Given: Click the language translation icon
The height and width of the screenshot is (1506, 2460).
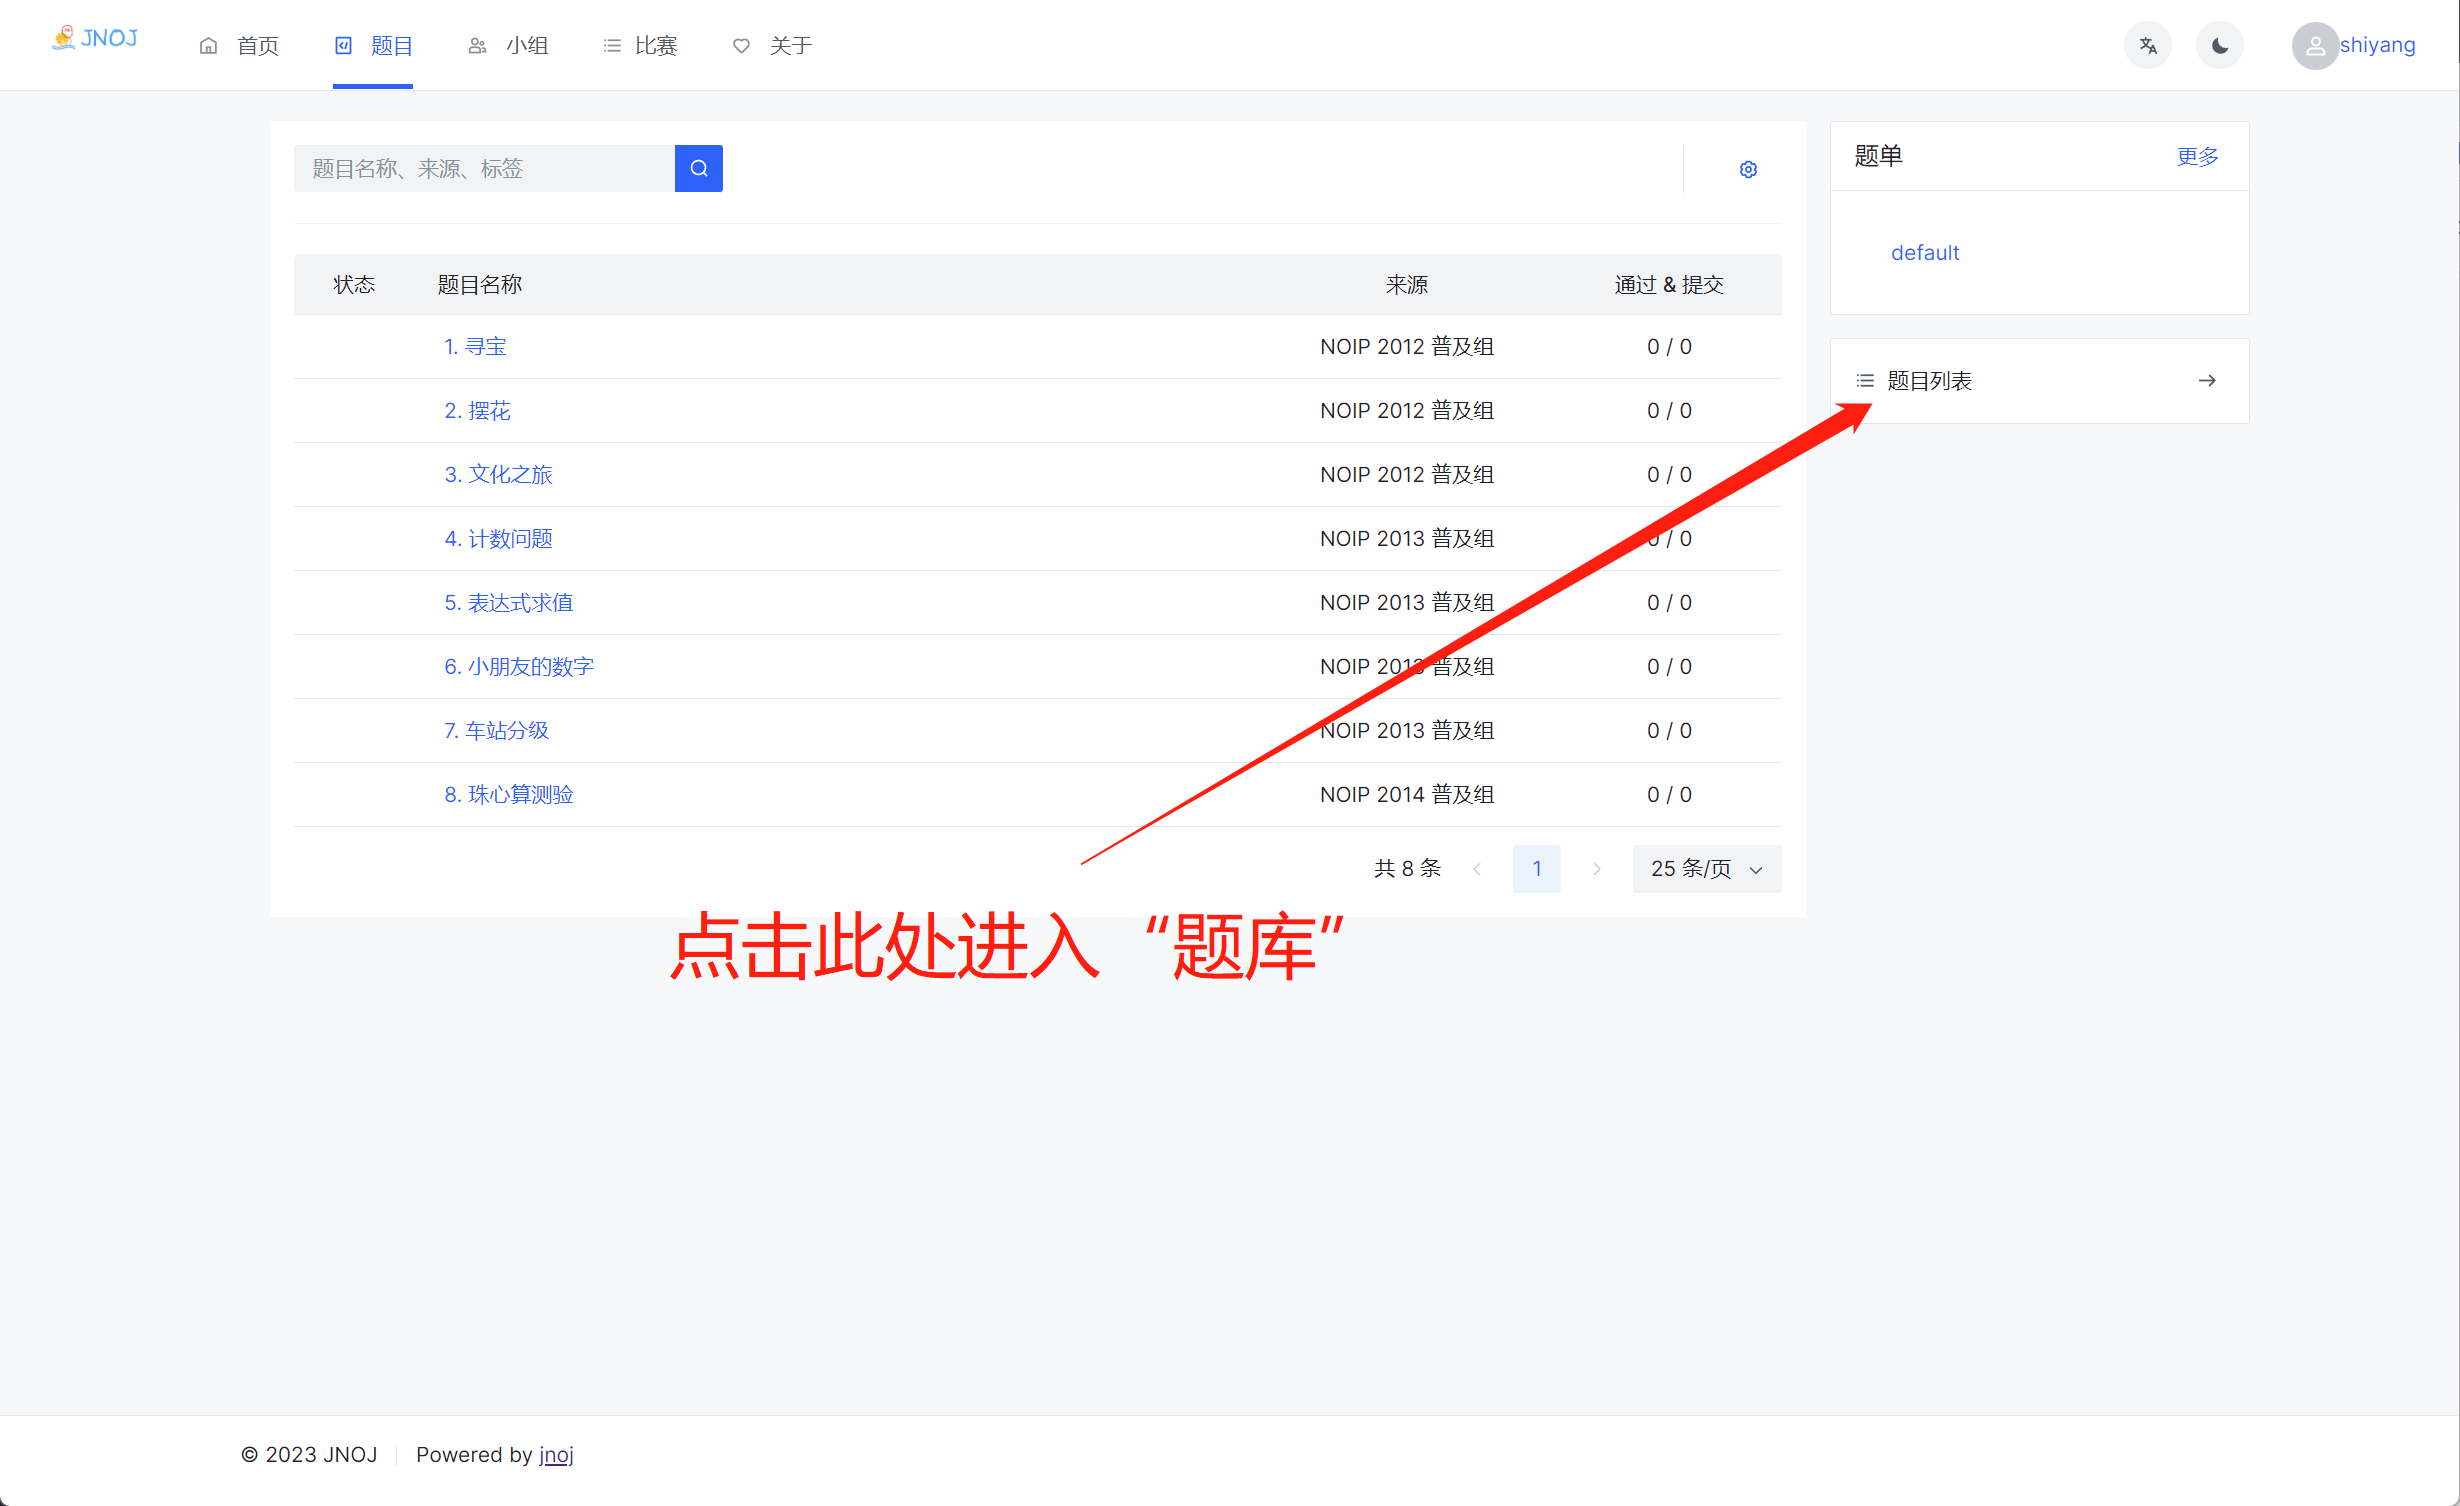Looking at the screenshot, I should tap(2148, 46).
